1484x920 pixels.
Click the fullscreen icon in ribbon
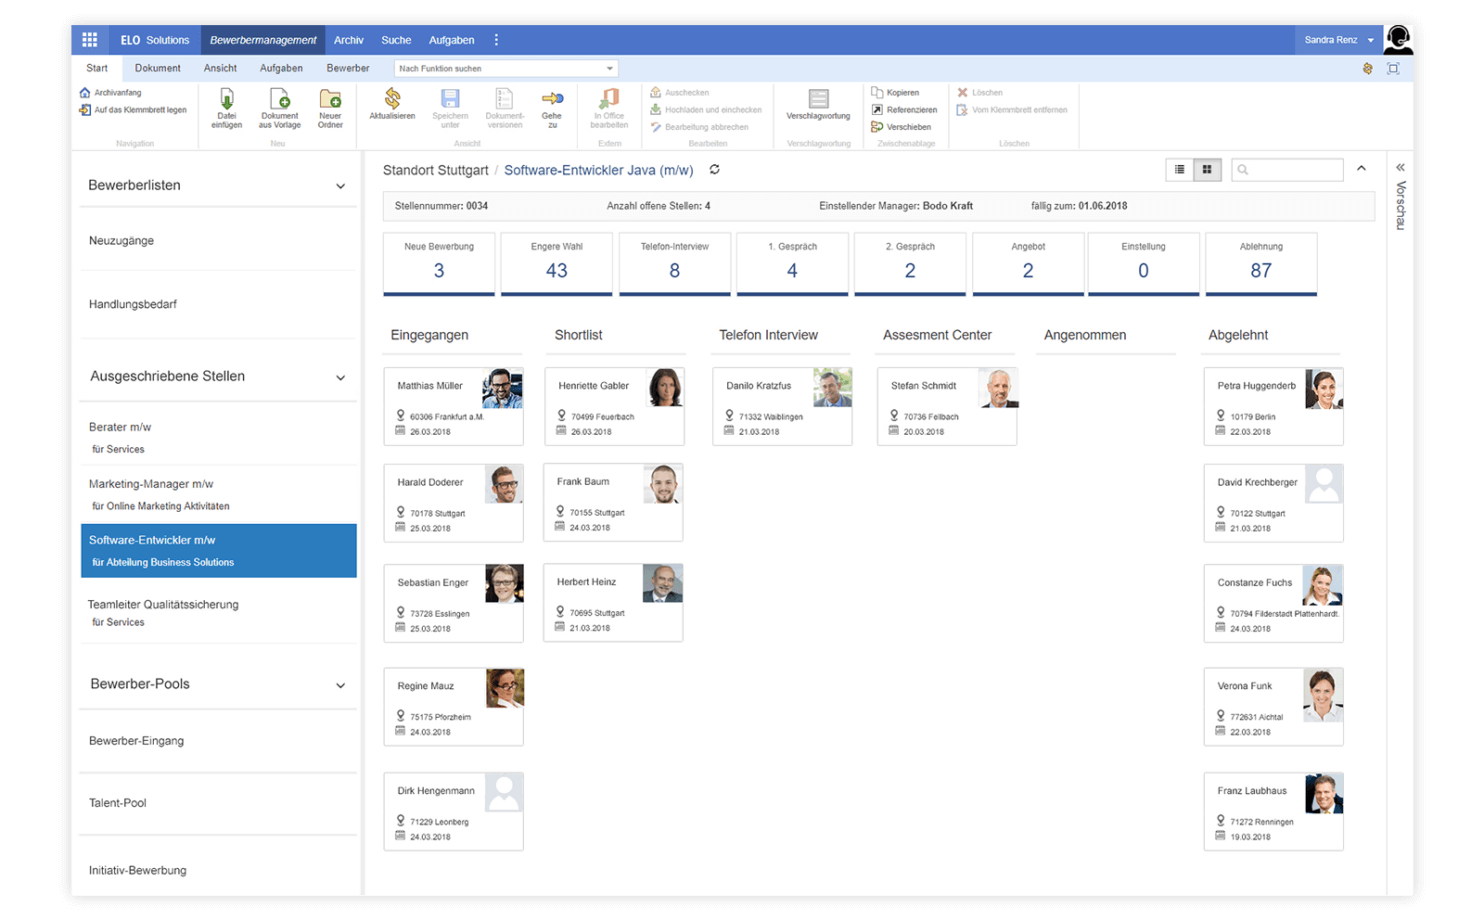[1393, 68]
